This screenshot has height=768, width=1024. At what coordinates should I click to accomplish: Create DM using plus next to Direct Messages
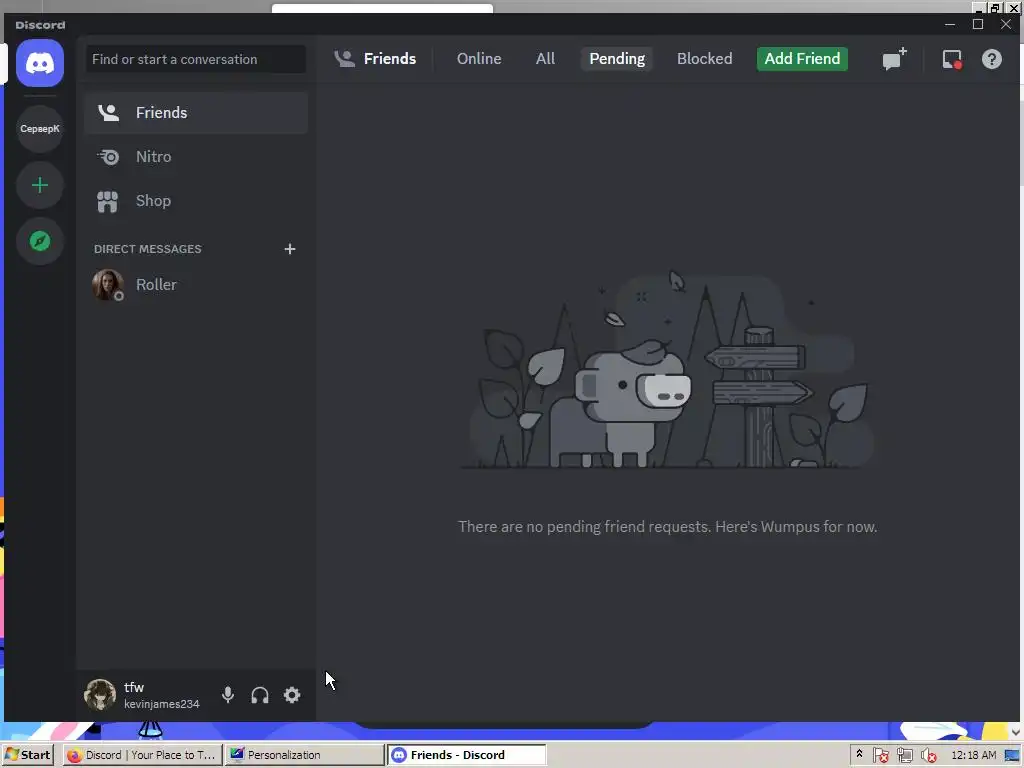290,249
